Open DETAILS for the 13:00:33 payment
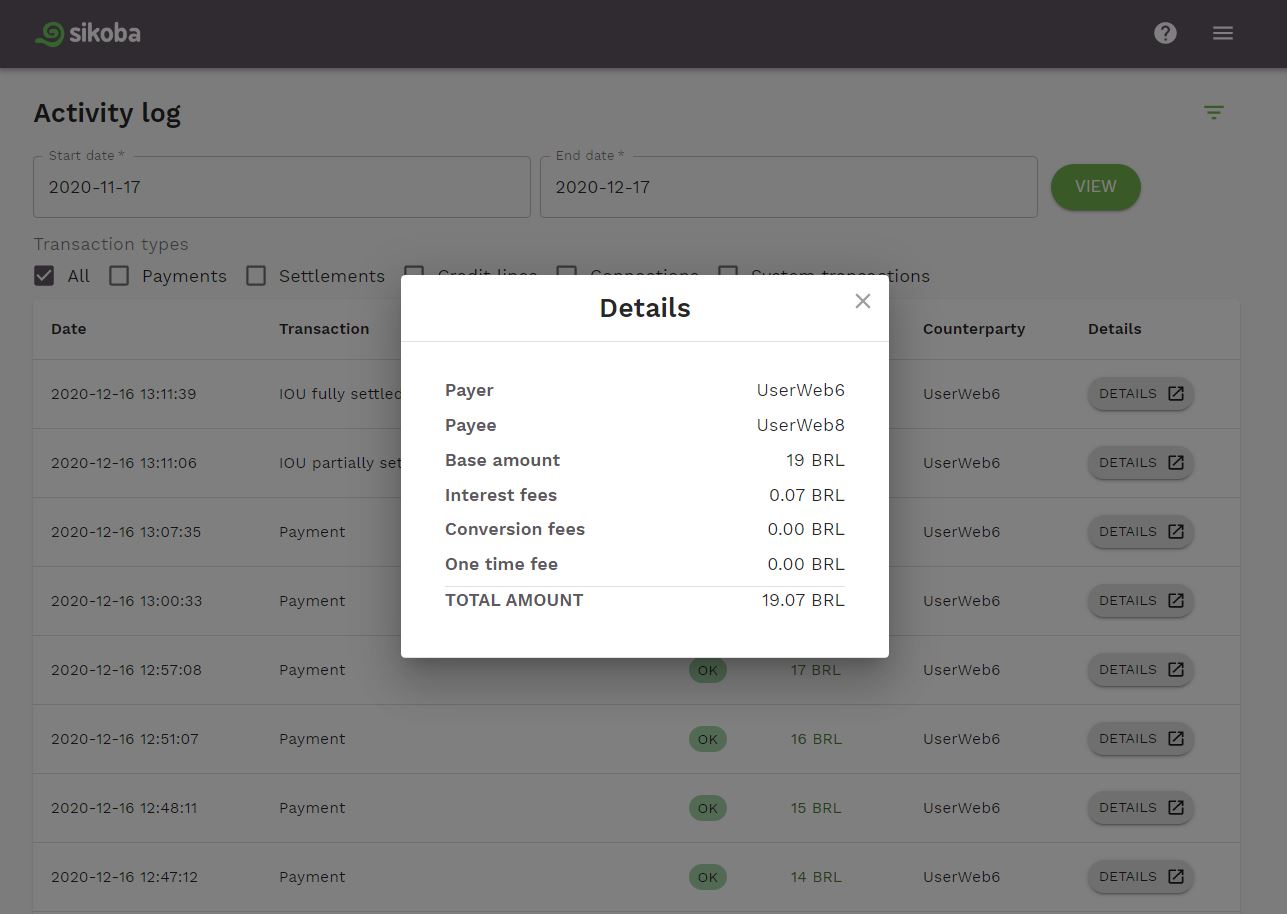 coord(1141,601)
